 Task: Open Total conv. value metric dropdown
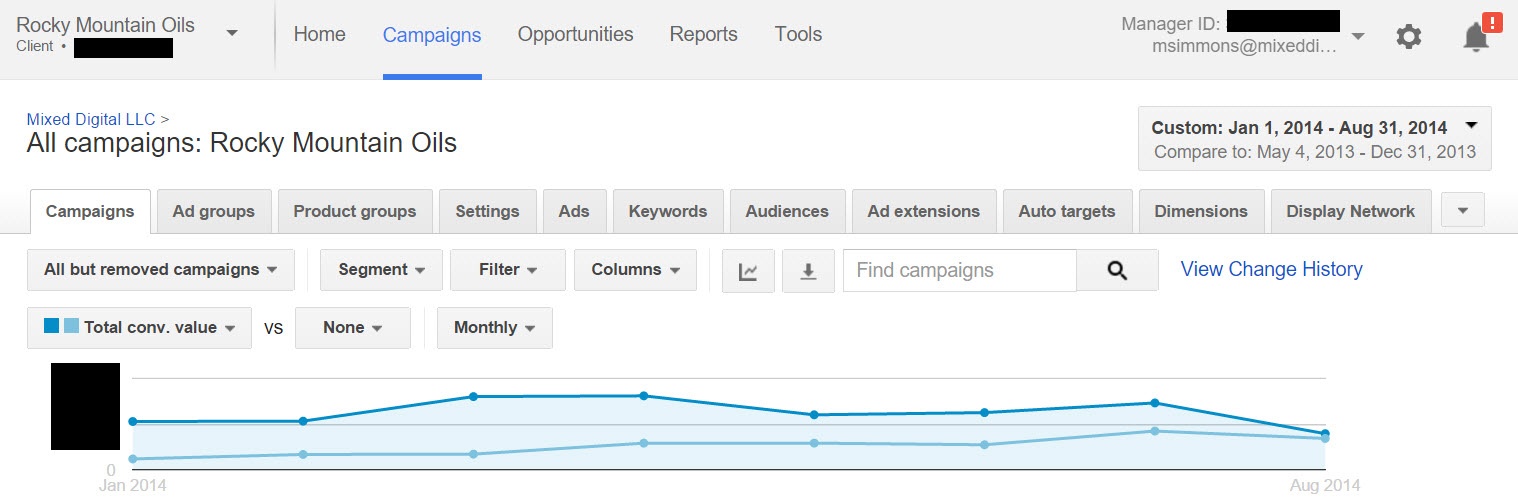[x=139, y=328]
